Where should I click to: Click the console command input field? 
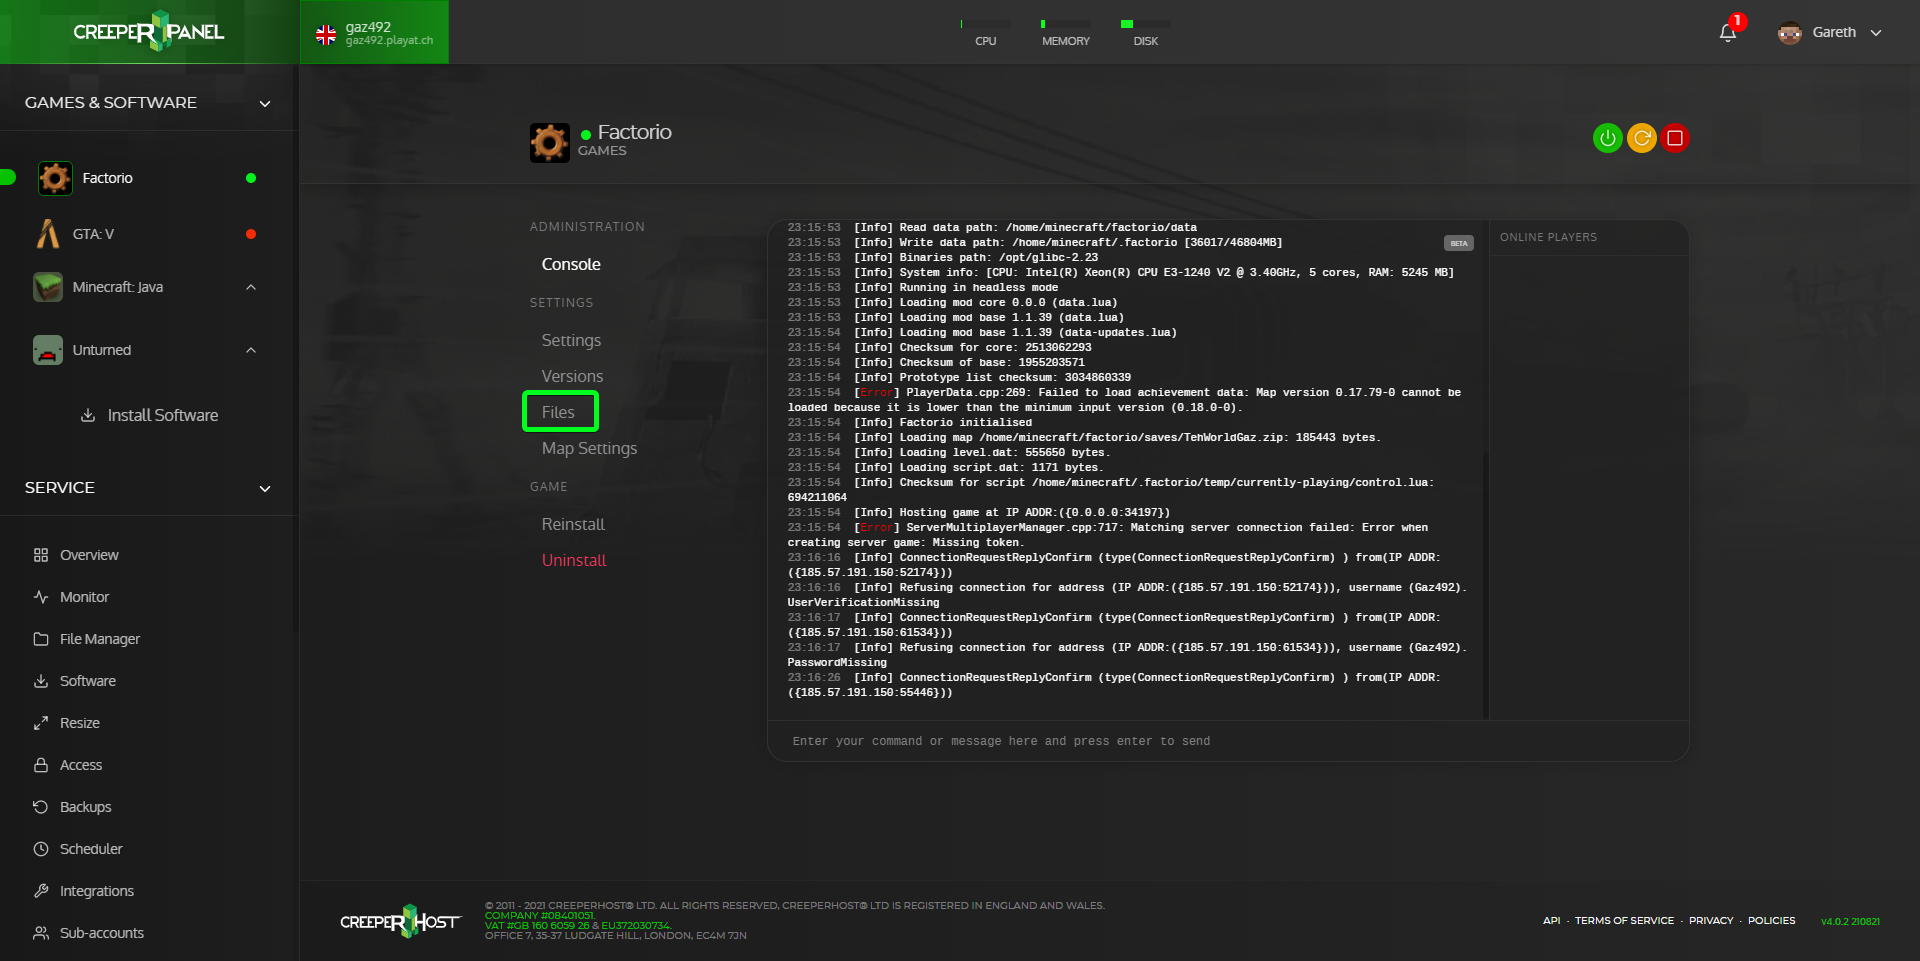(1228, 741)
